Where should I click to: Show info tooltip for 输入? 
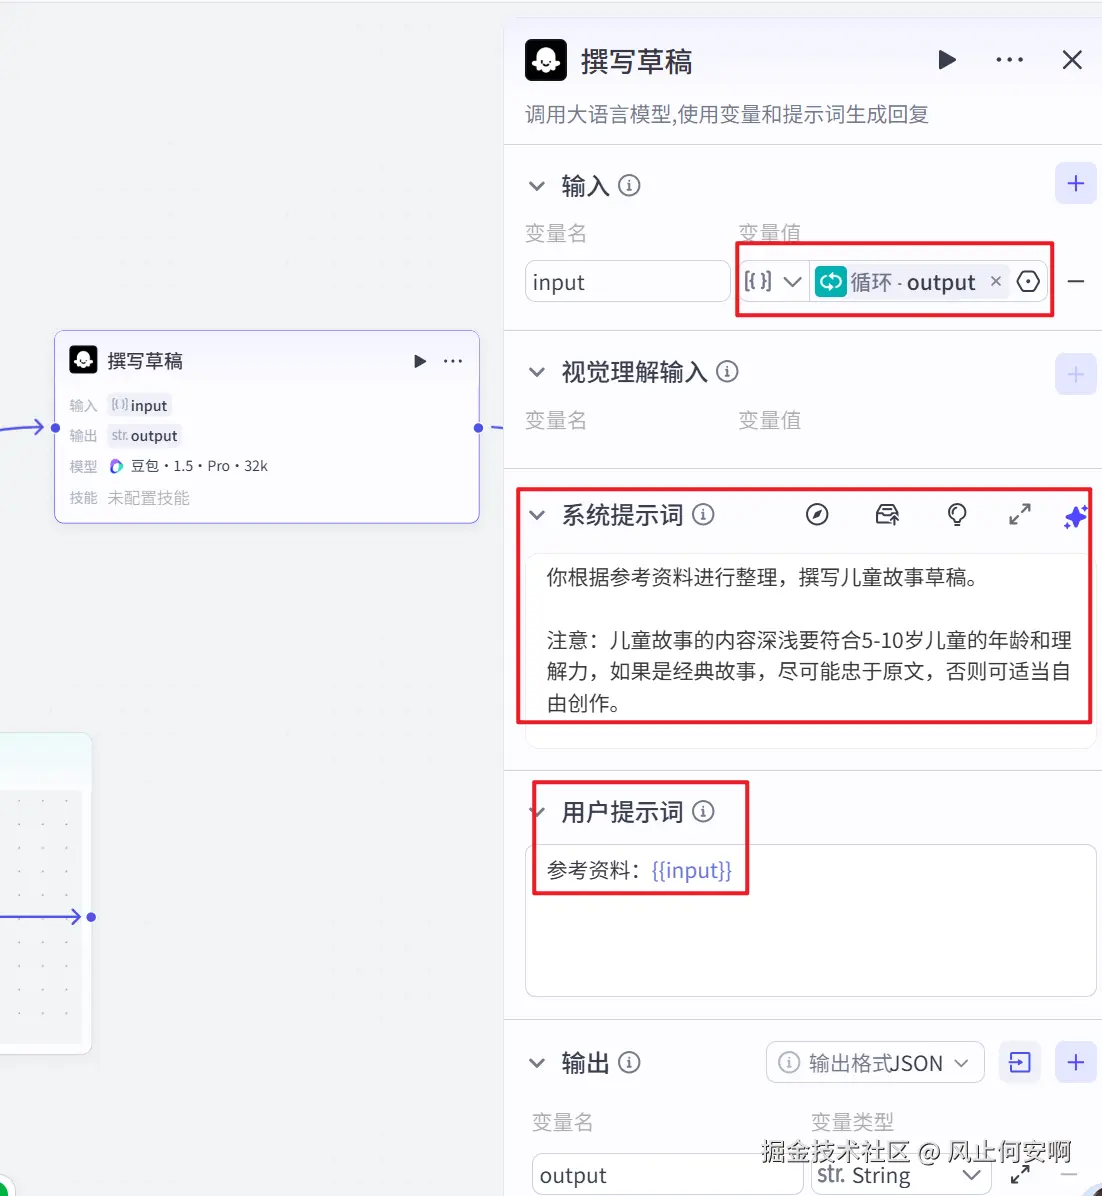coord(628,185)
